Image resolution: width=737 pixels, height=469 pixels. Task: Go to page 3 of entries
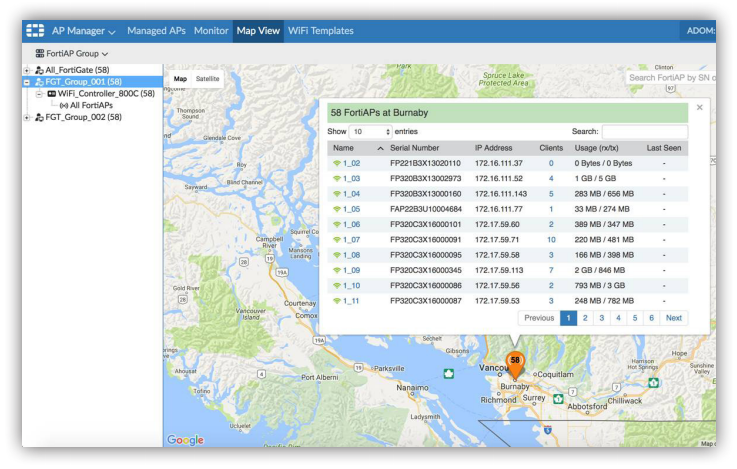coord(602,318)
